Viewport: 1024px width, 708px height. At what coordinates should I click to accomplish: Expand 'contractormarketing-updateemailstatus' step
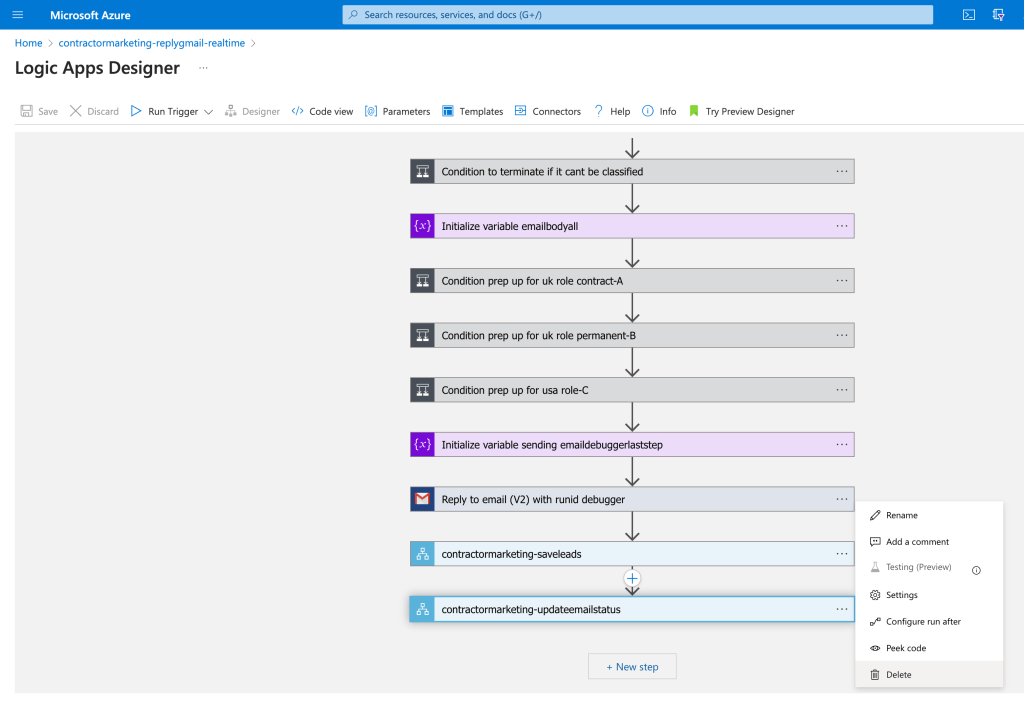click(632, 609)
